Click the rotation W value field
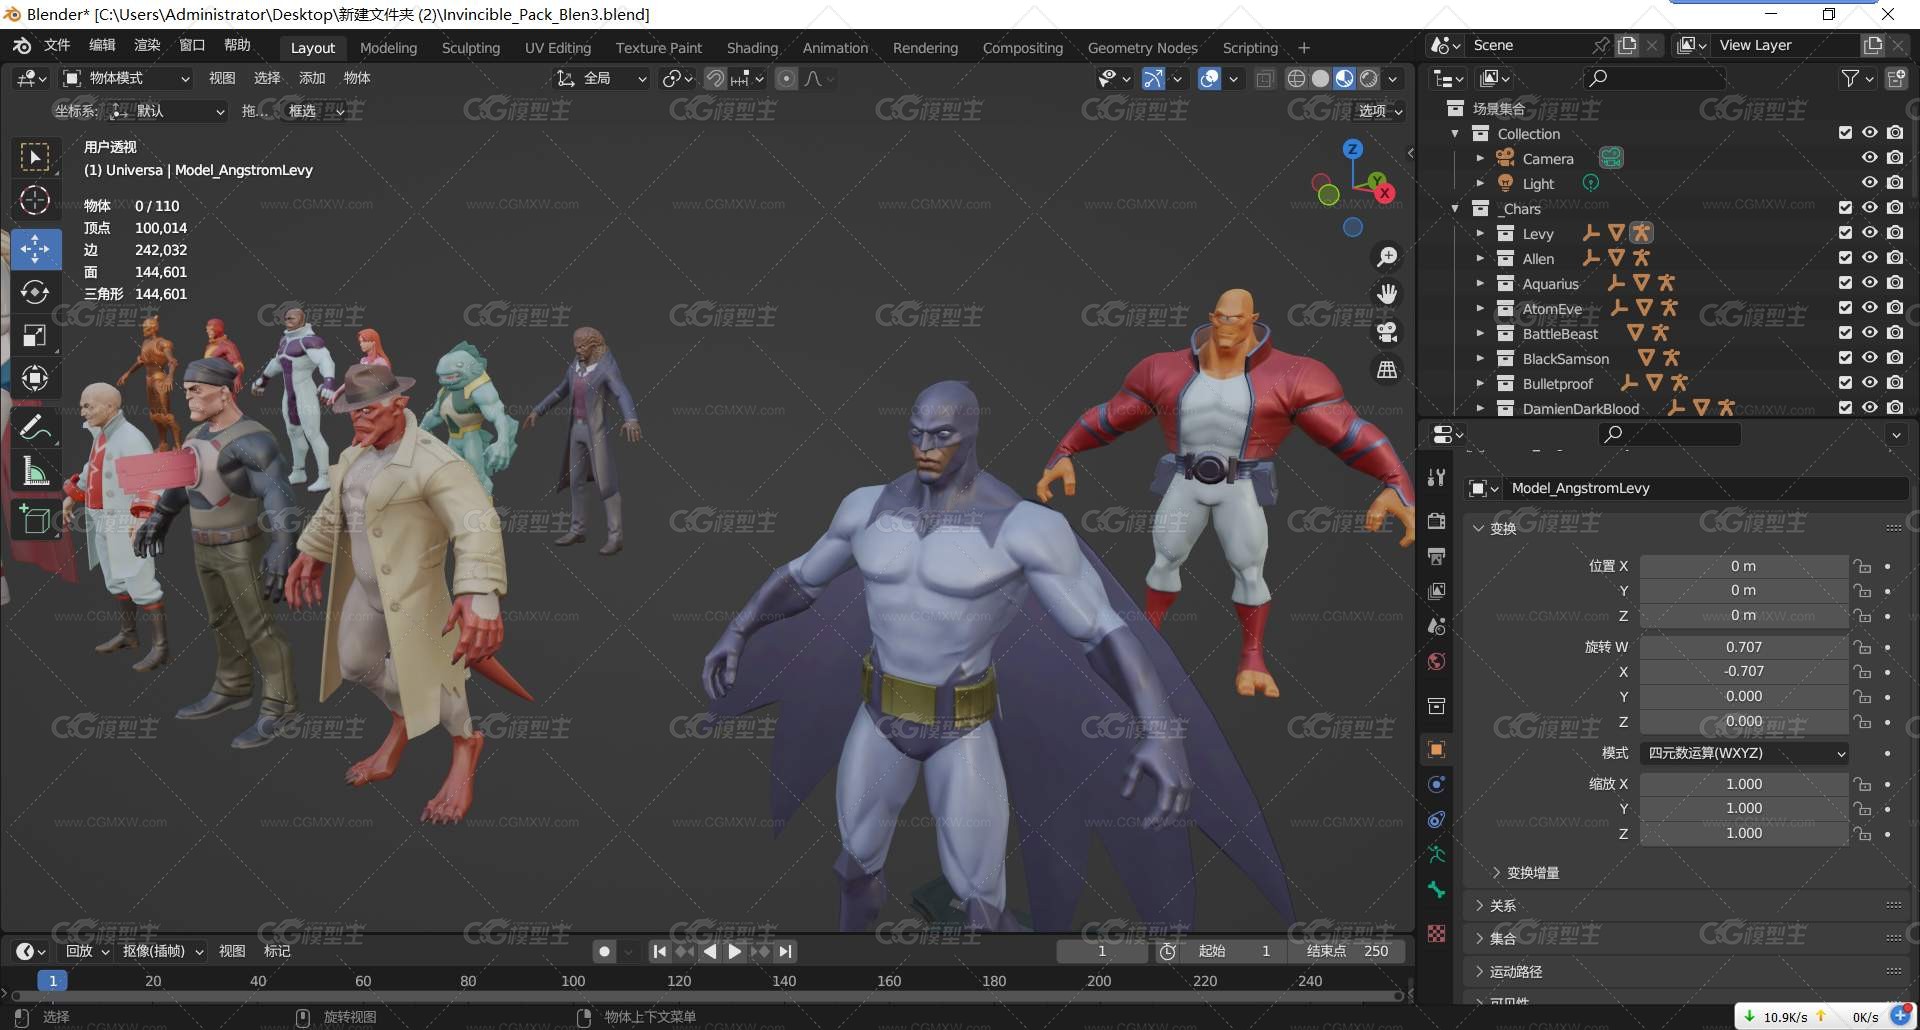This screenshot has width=1920, height=1030. [x=1744, y=647]
